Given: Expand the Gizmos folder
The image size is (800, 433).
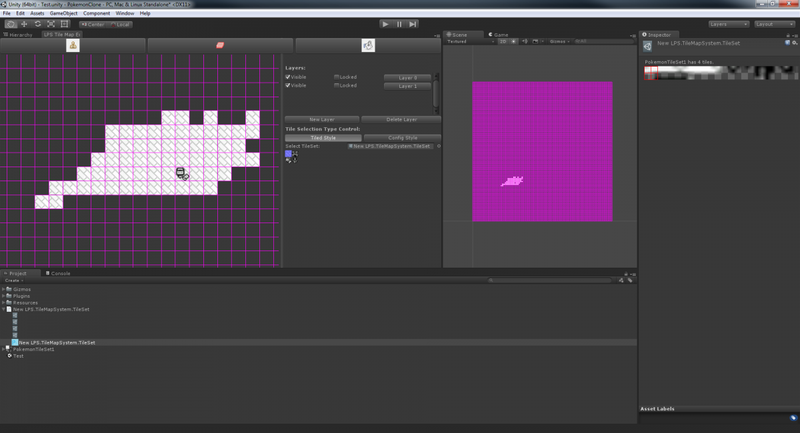Looking at the screenshot, I should coord(4,289).
